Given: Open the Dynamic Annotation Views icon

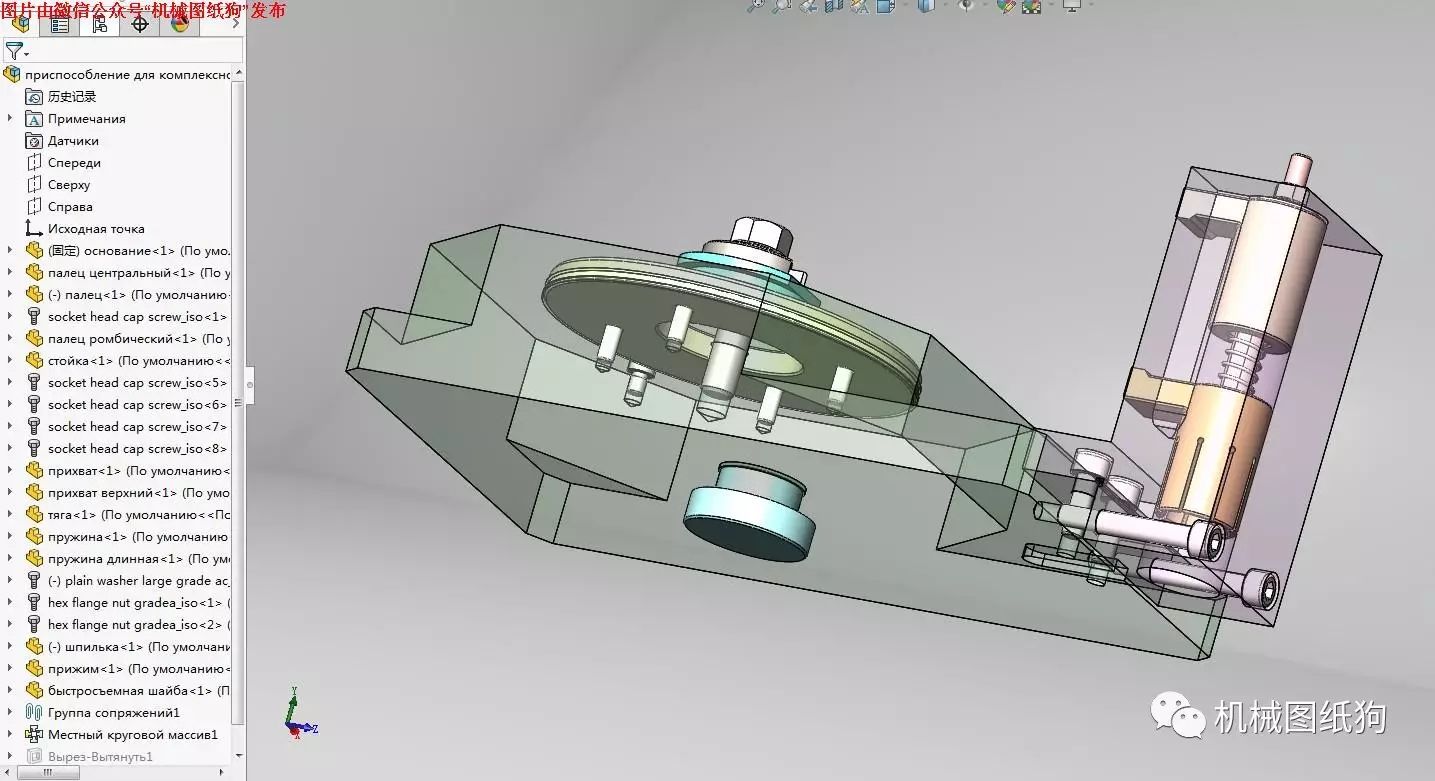Looking at the screenshot, I should [859, 6].
